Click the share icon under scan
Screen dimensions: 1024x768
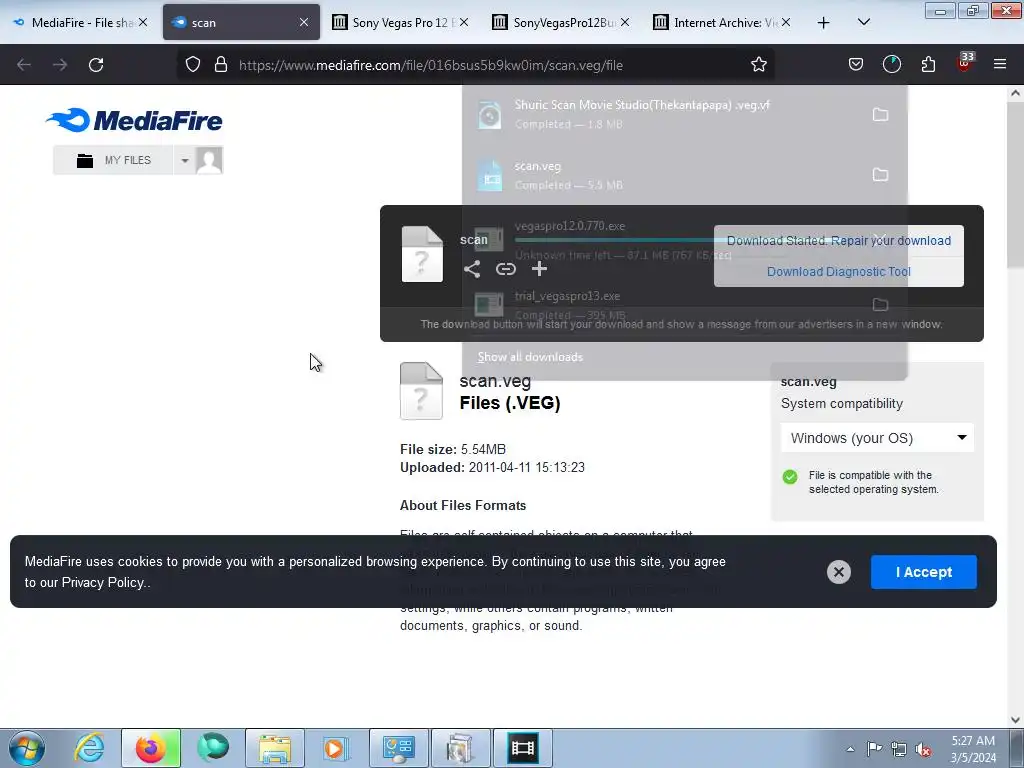(472, 269)
